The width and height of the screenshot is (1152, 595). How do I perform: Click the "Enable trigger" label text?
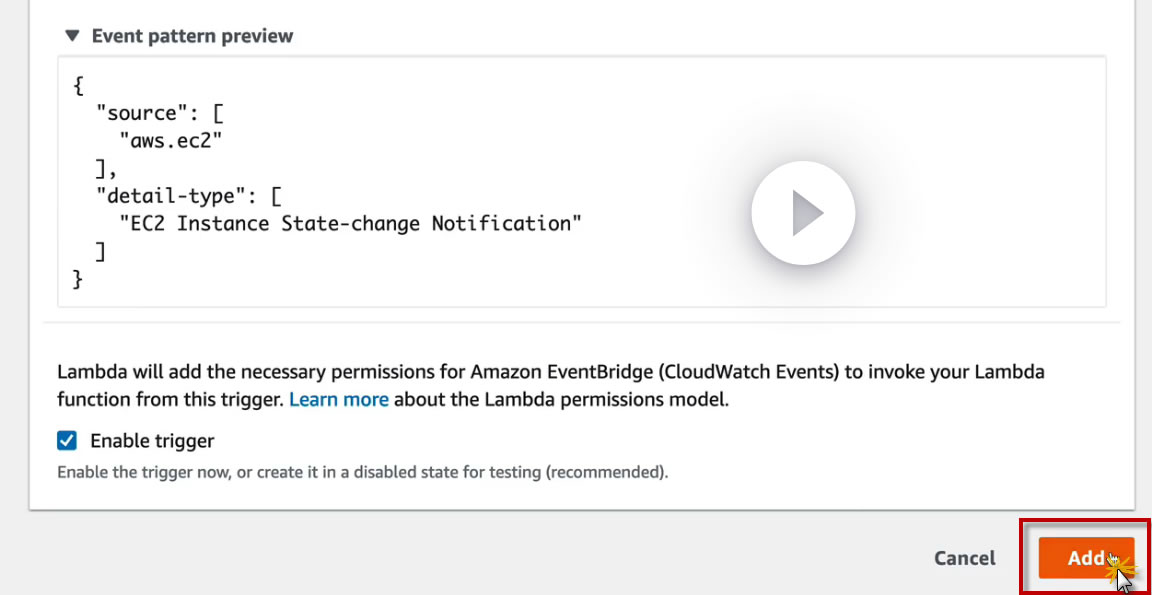[x=152, y=441]
